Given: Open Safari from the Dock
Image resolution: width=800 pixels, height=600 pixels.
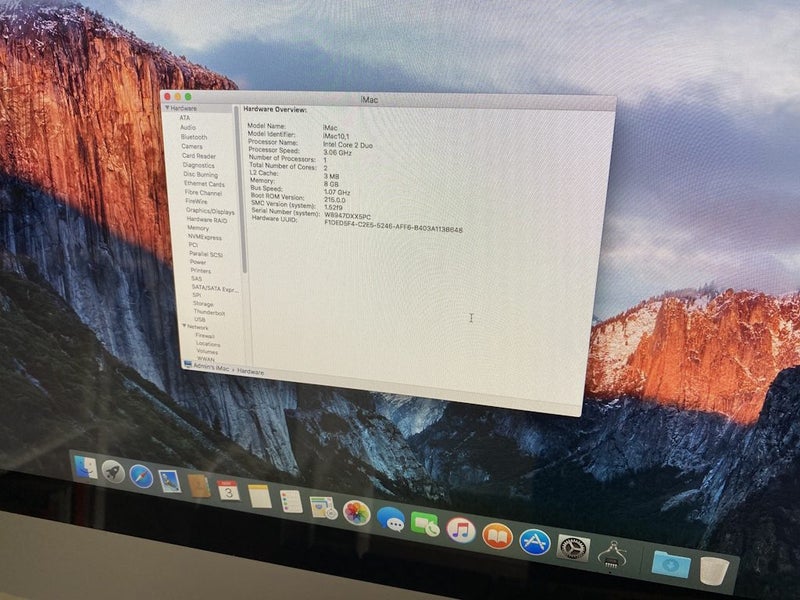Looking at the screenshot, I should tap(141, 477).
